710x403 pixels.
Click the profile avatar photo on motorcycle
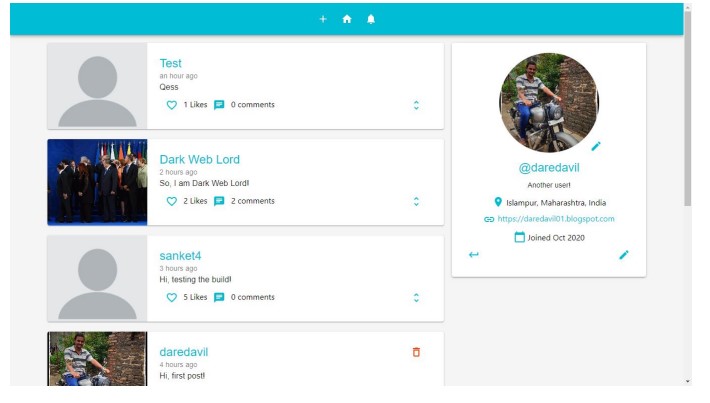pyautogui.click(x=549, y=102)
